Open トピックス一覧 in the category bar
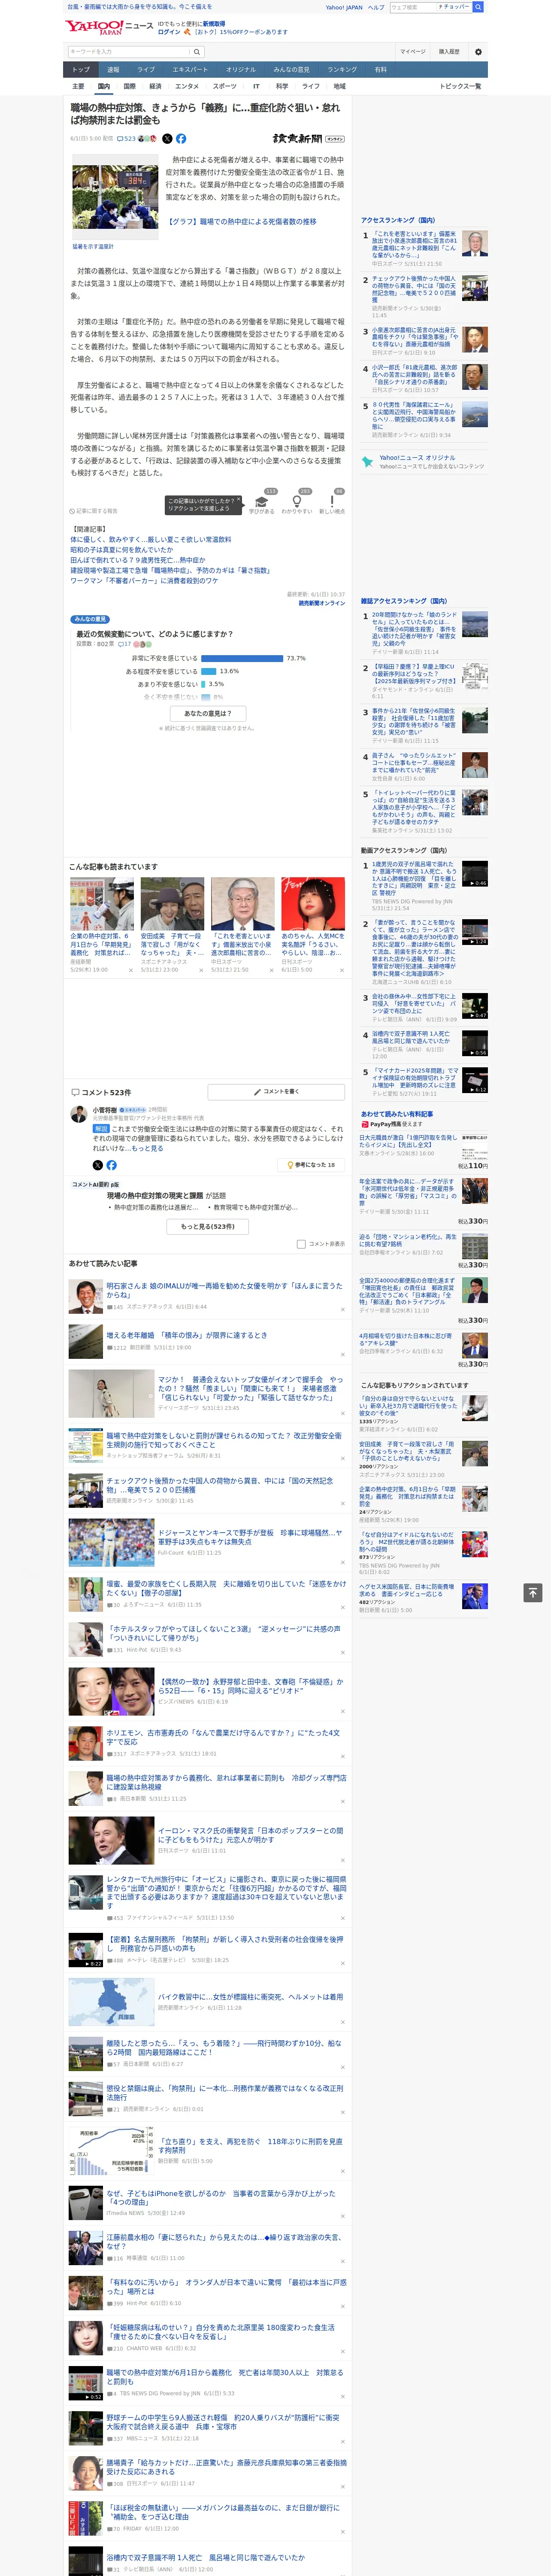This screenshot has height=2576, width=551. tap(460, 86)
